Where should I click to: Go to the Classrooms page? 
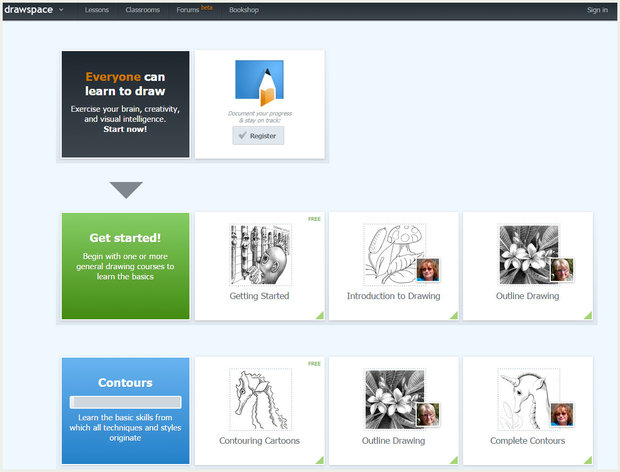pos(142,10)
